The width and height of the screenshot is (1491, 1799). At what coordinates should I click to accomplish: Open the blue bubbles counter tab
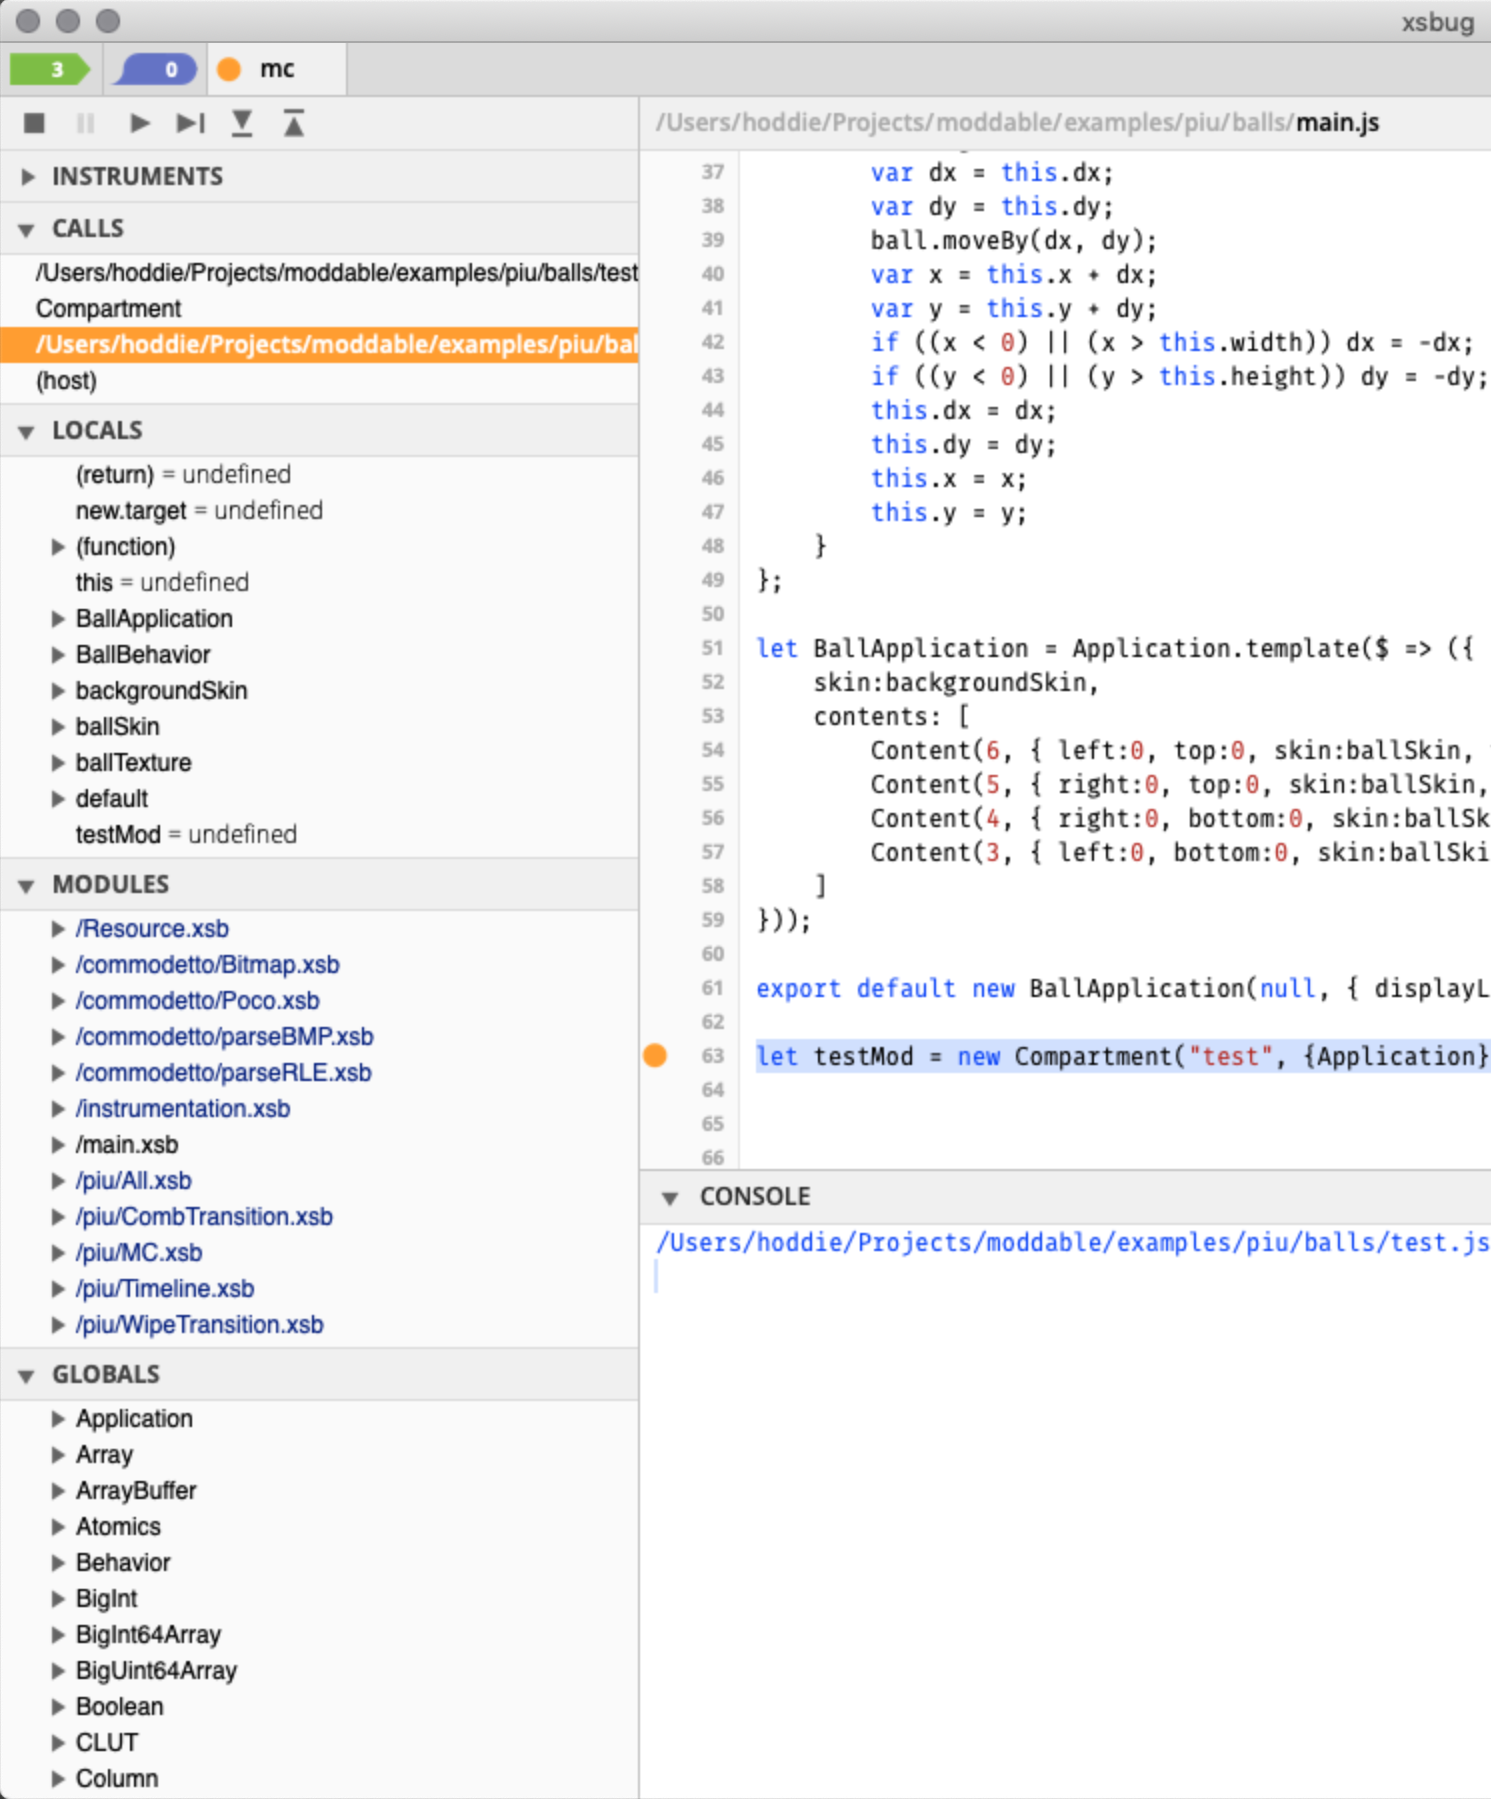pyautogui.click(x=156, y=69)
